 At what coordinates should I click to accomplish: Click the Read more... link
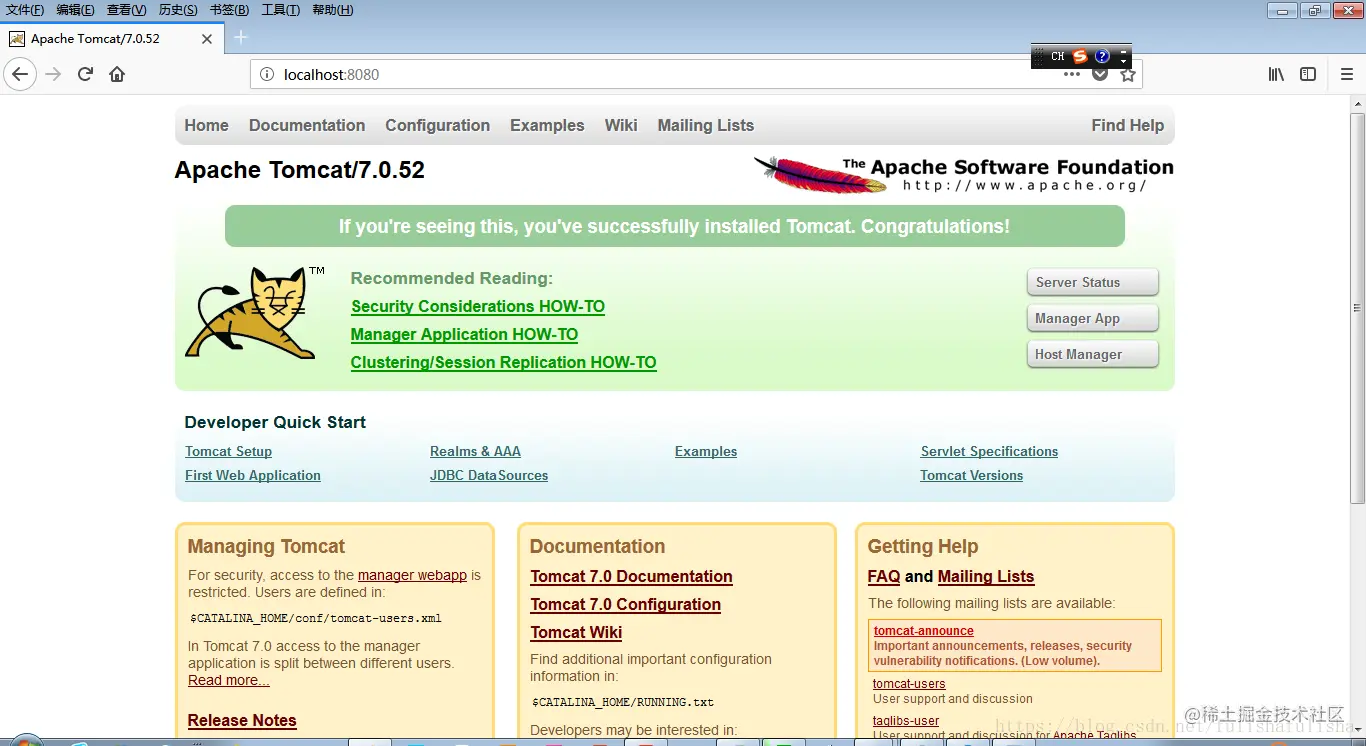(229, 681)
